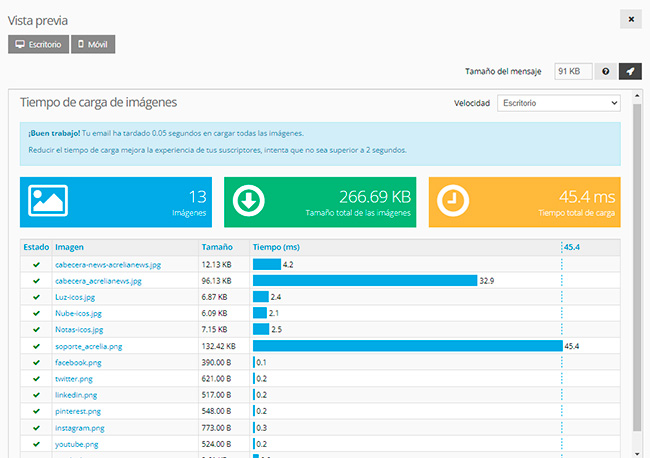The width and height of the screenshot is (650, 458).
Task: Sort by the Tamaño column header
Action: [x=217, y=247]
